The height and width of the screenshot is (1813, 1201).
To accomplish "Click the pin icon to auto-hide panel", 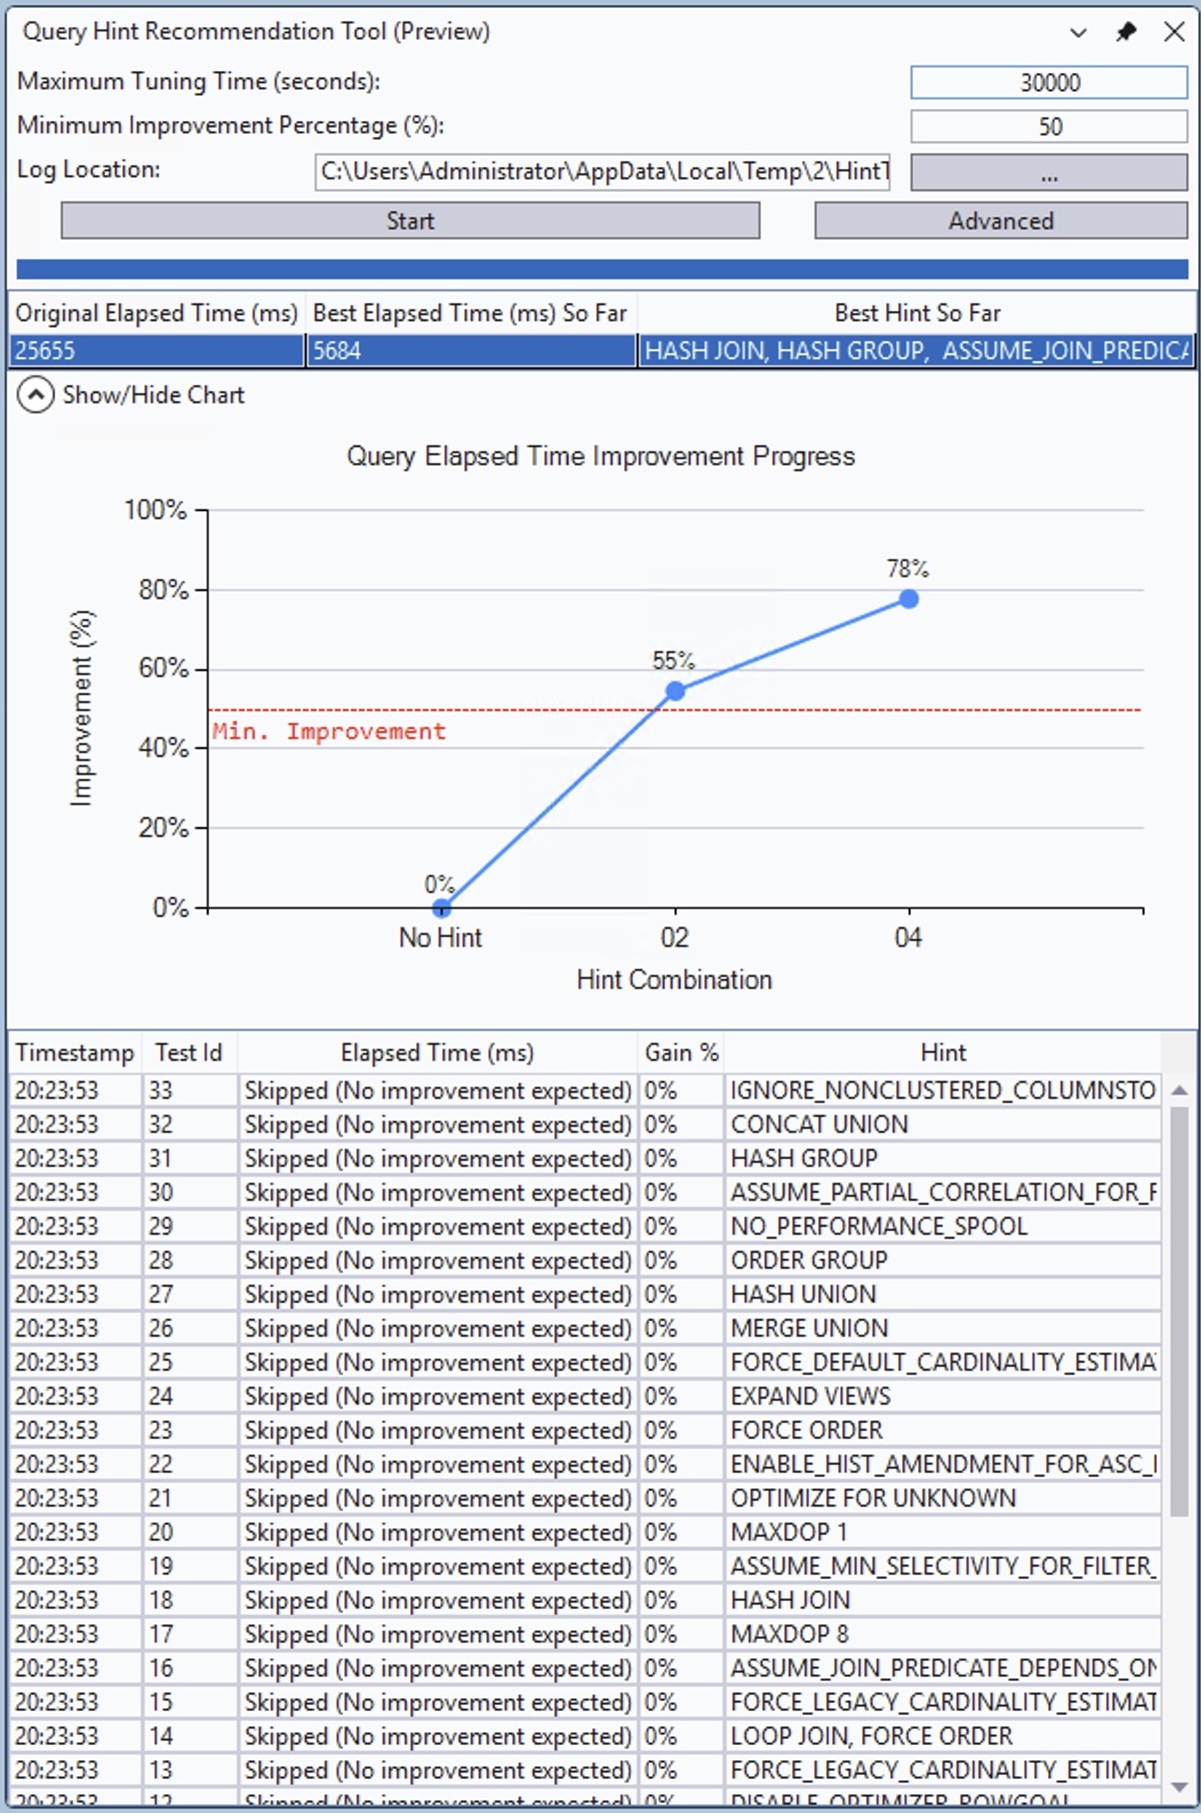I will pos(1126,32).
